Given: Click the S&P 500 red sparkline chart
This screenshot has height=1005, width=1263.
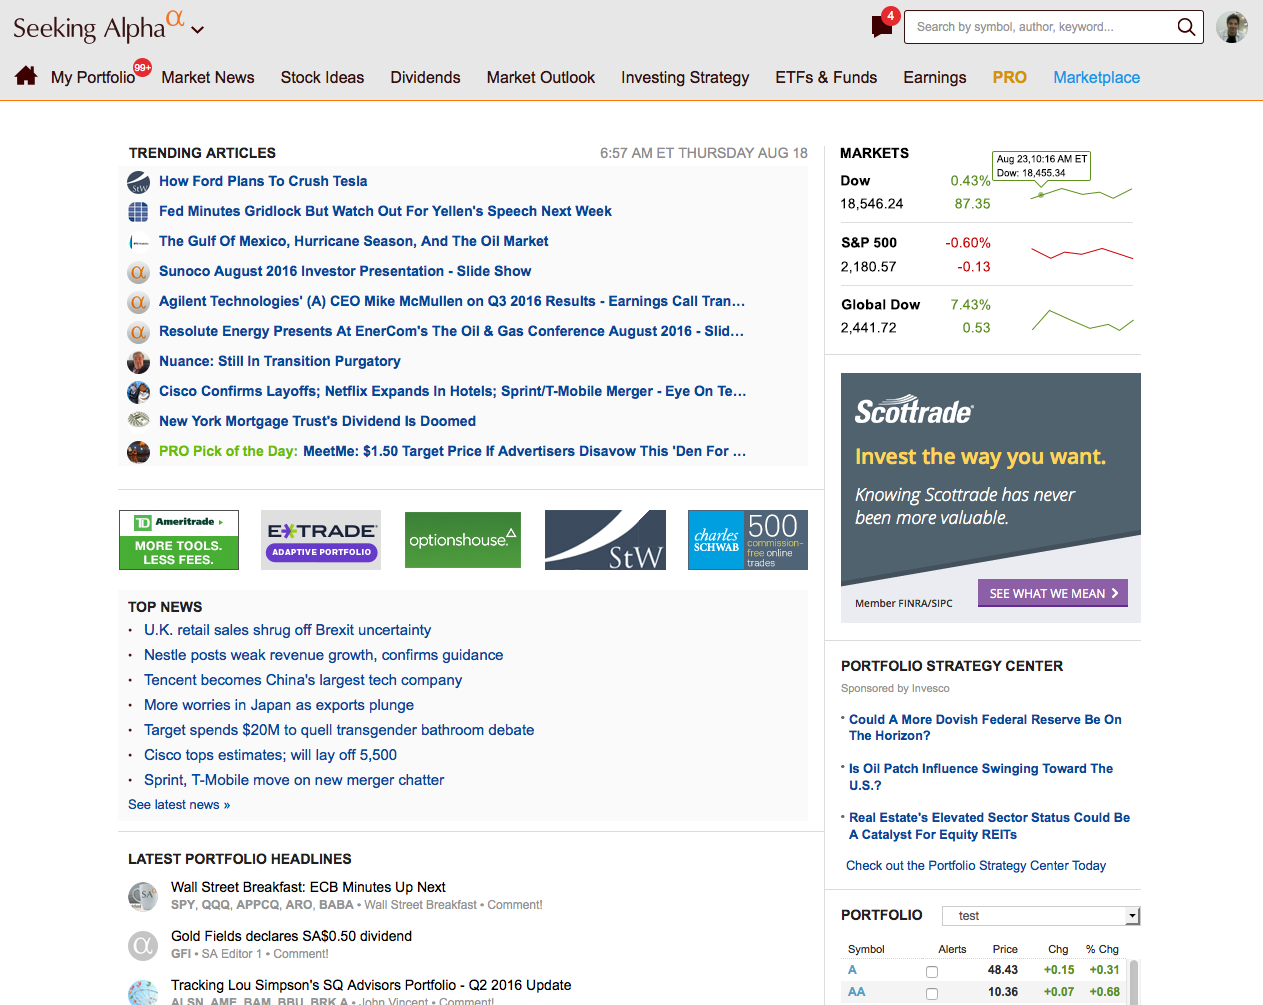Looking at the screenshot, I should 1082,254.
